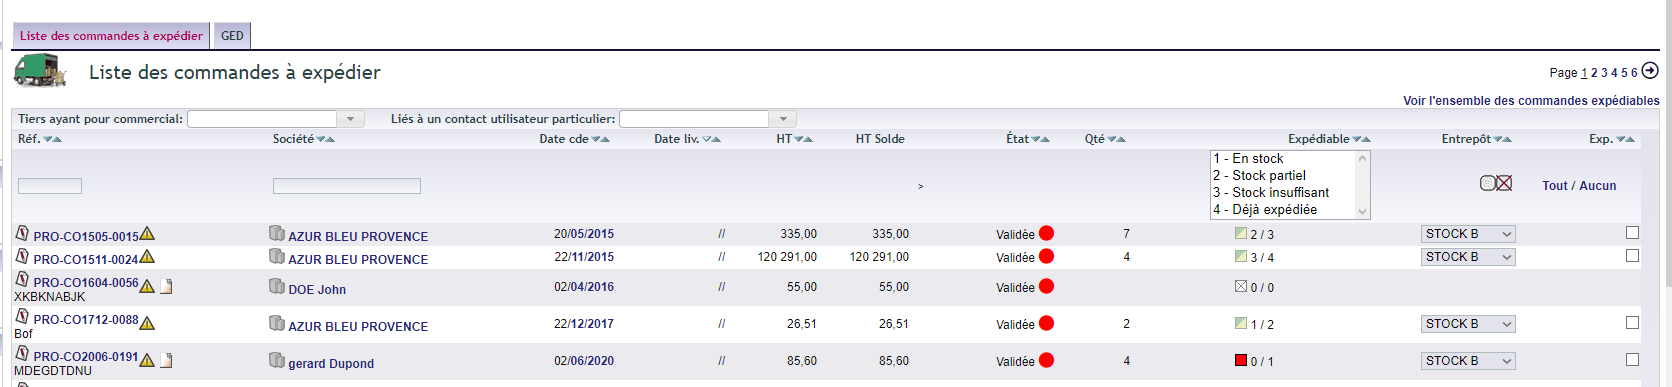Open the Tiers ayant pour commercial dropdown
This screenshot has width=1672, height=387.
[x=275, y=119]
